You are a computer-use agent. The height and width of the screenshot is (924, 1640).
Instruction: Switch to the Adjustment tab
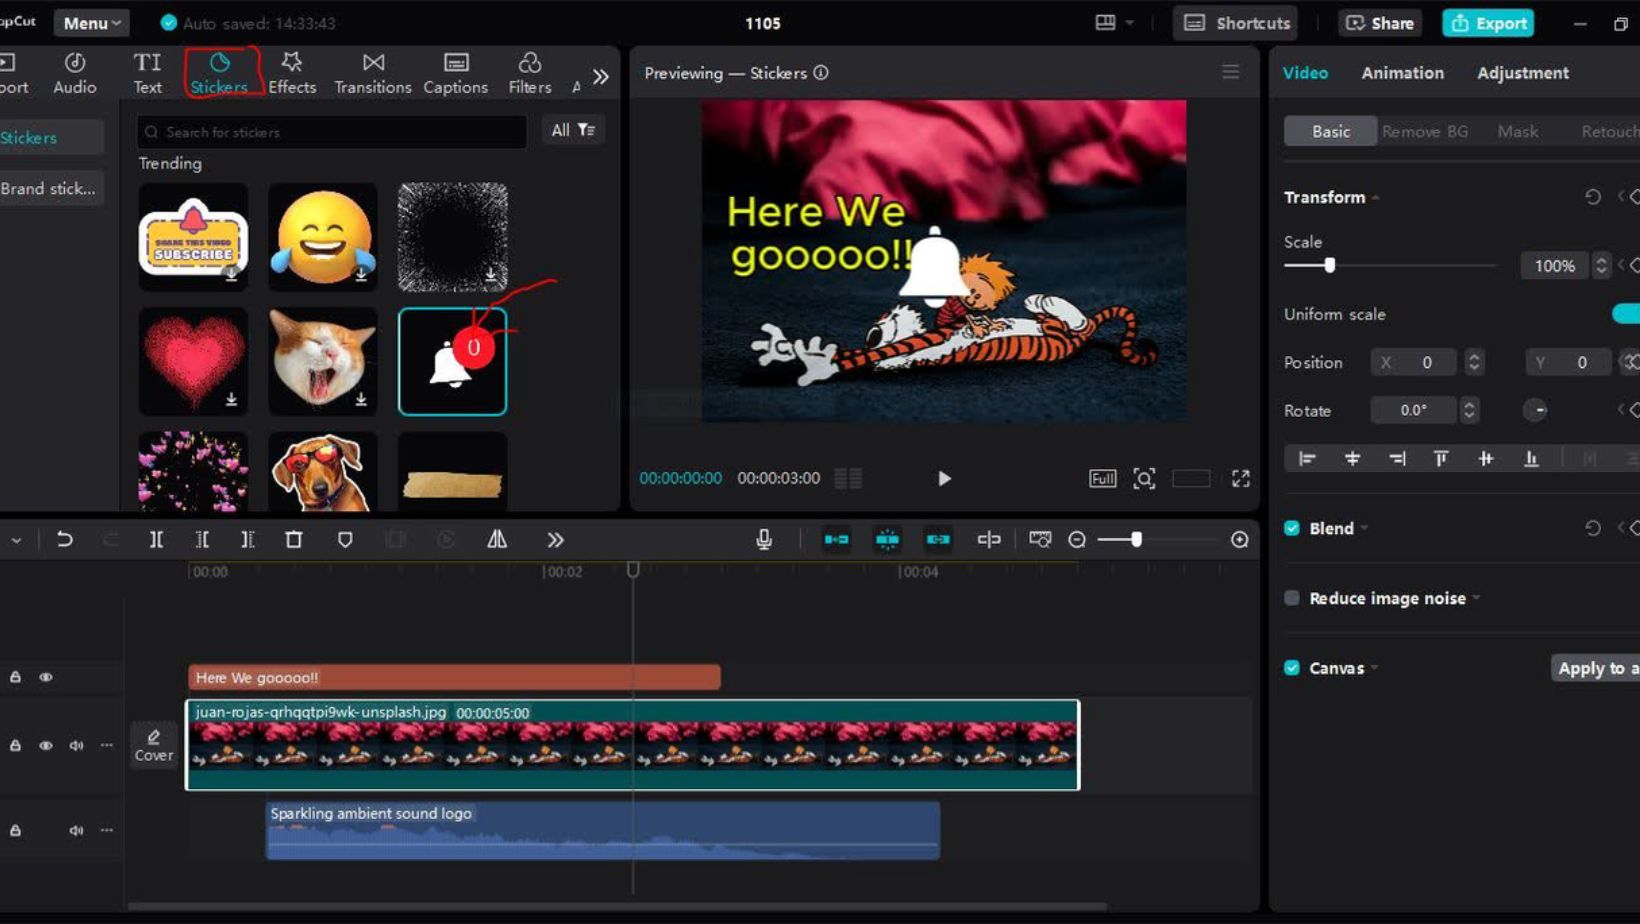(x=1523, y=73)
